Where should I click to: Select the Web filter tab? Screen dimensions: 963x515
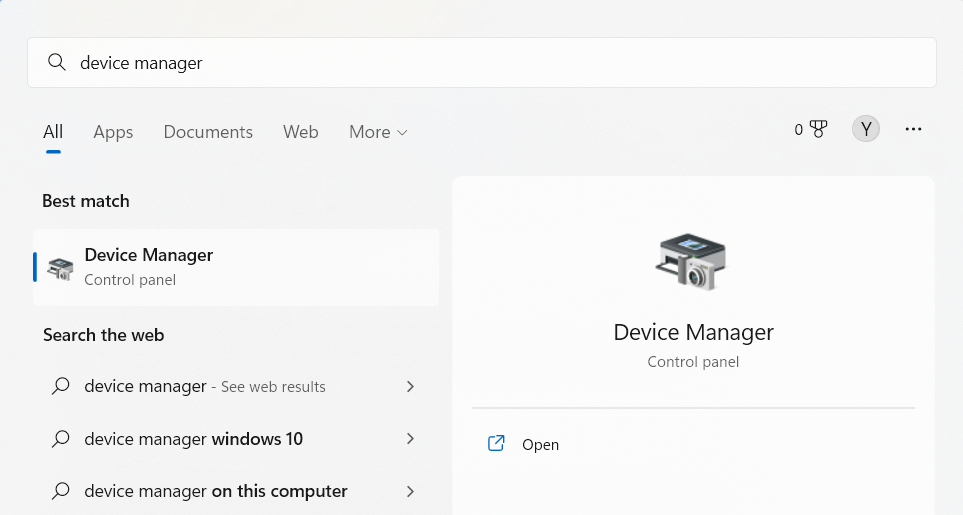(x=300, y=132)
